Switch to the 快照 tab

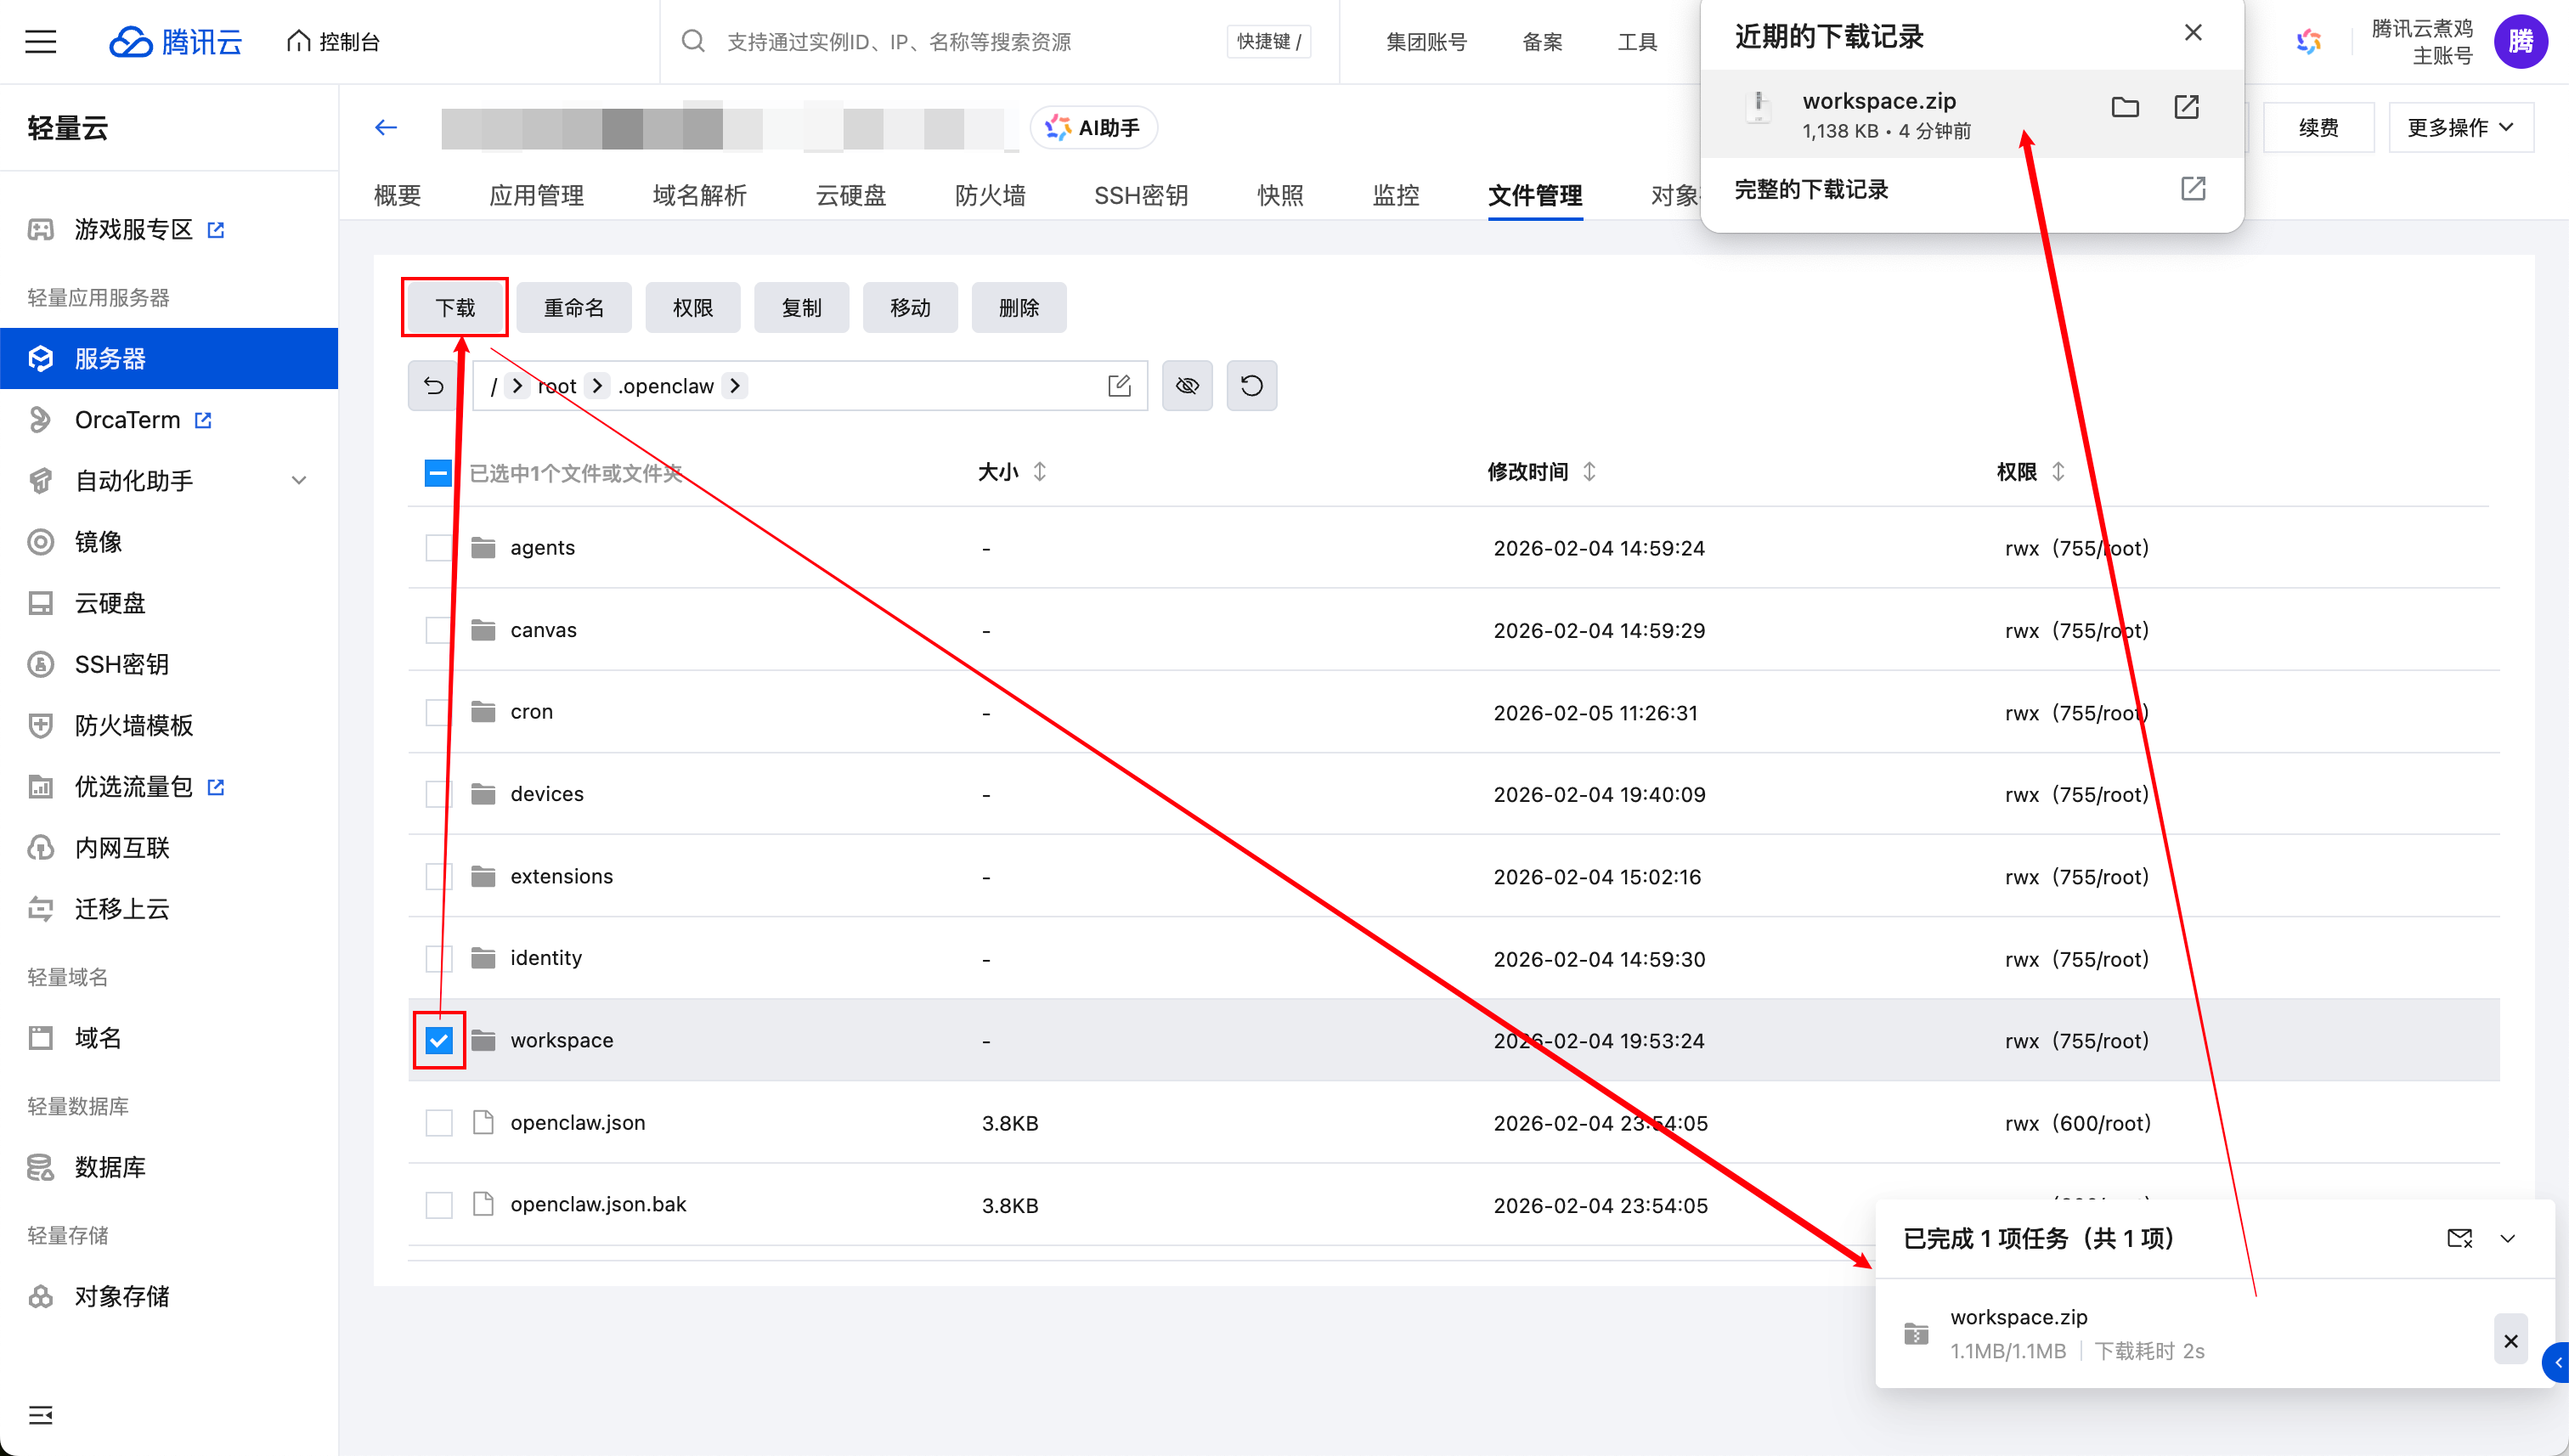tap(1279, 196)
